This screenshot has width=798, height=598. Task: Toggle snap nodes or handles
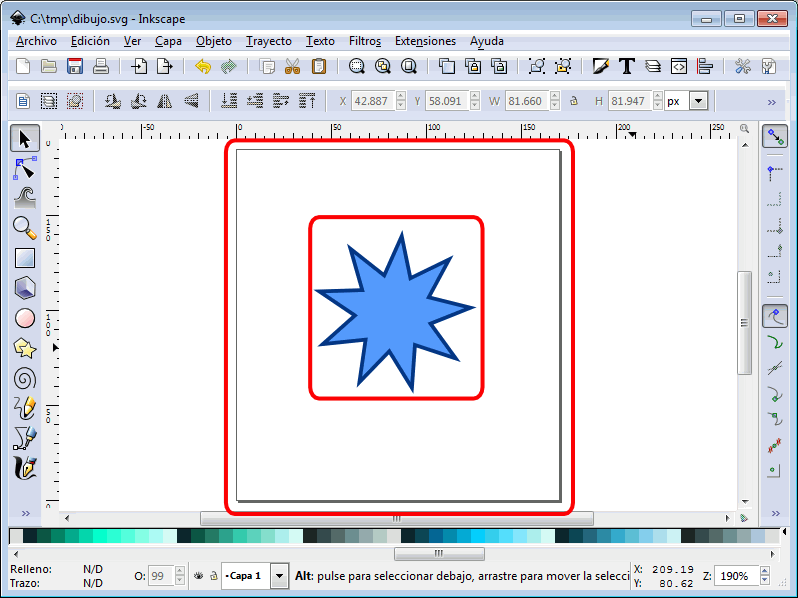pos(775,317)
